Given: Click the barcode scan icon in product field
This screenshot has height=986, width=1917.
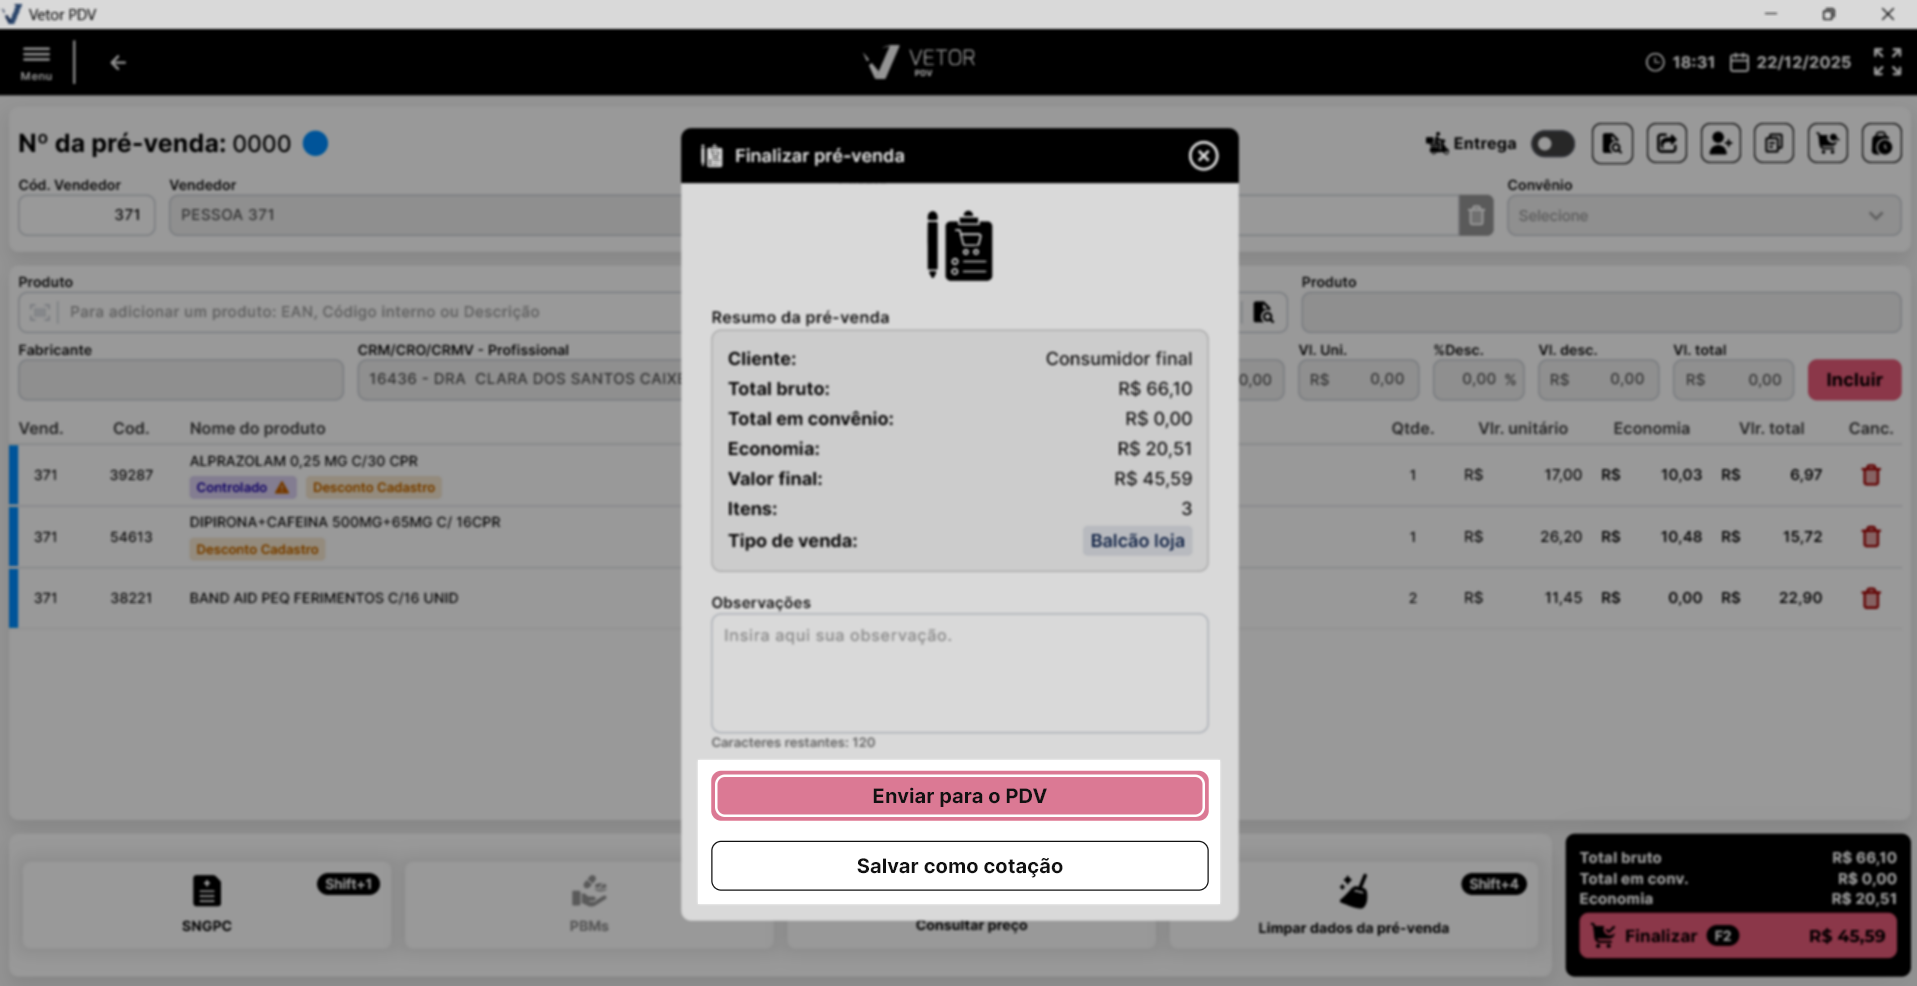Looking at the screenshot, I should click(x=40, y=313).
